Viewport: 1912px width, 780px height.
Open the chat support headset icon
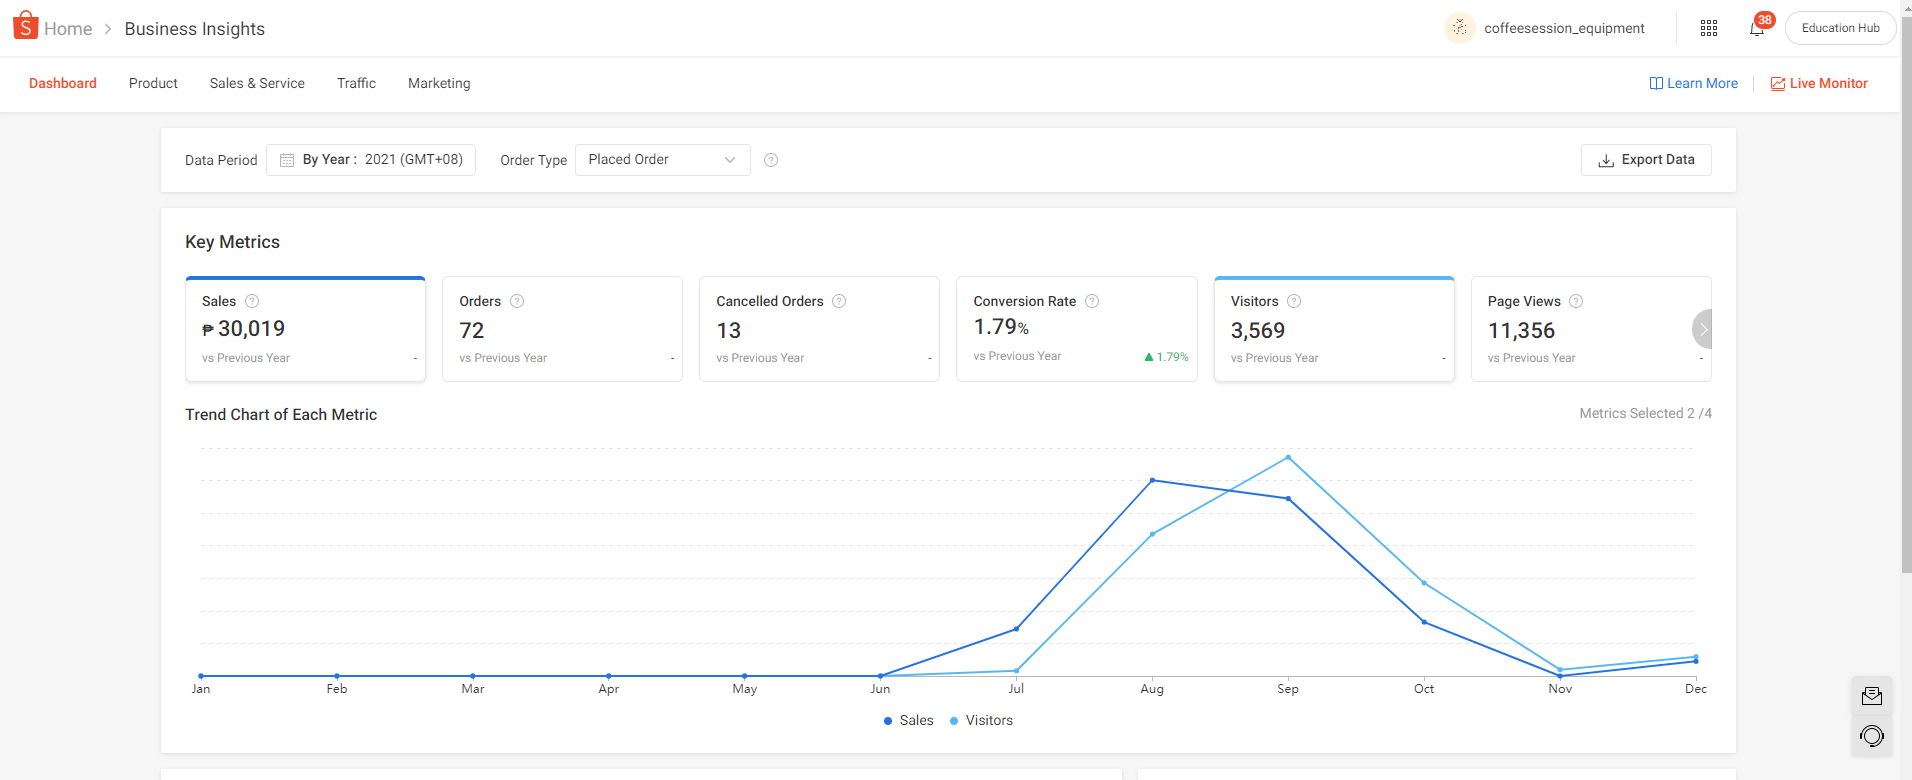click(x=1872, y=737)
